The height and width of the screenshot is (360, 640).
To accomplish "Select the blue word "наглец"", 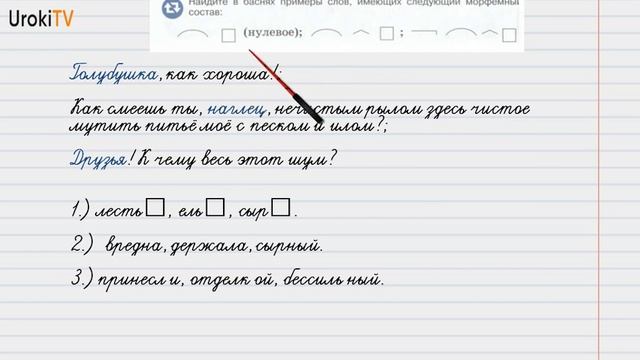I will point(237,109).
